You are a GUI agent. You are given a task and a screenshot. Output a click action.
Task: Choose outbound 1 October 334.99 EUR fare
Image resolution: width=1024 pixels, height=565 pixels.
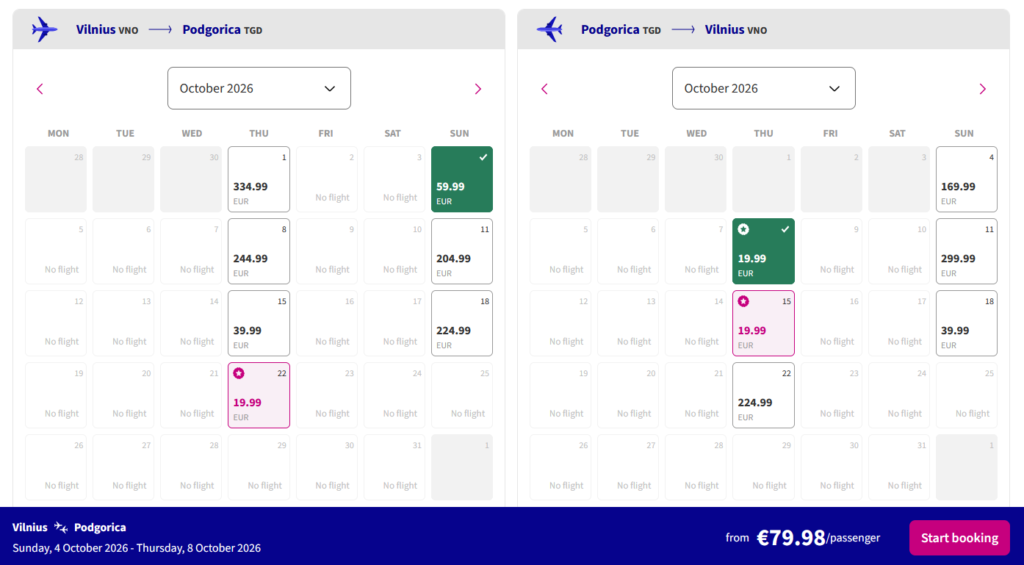pos(259,179)
